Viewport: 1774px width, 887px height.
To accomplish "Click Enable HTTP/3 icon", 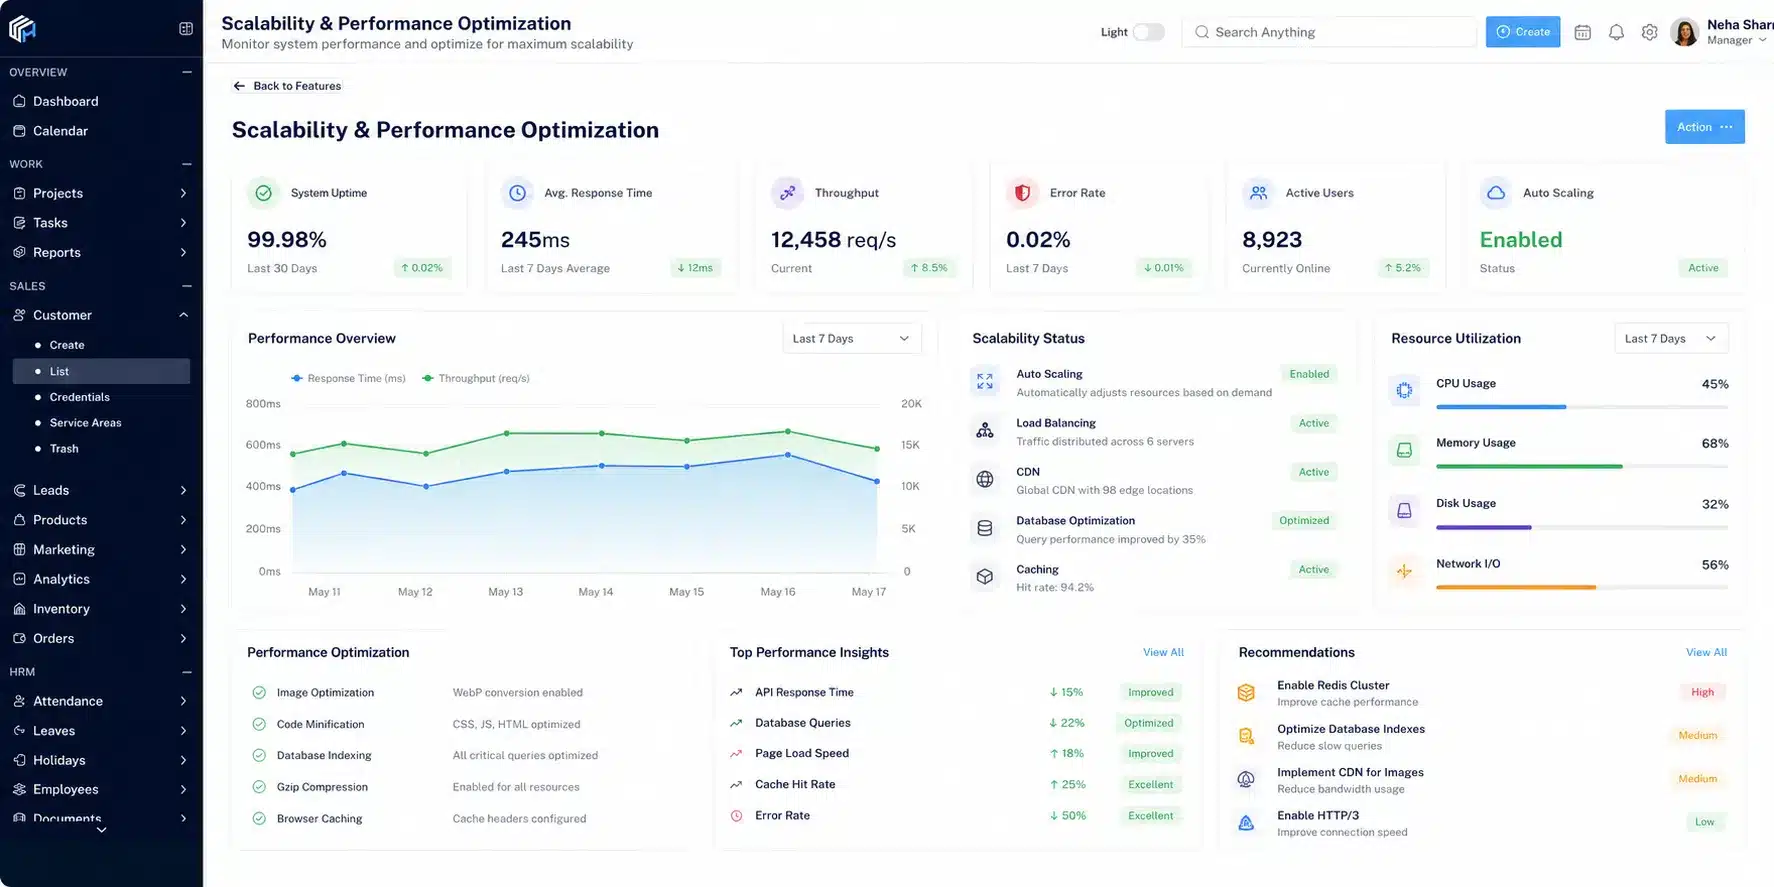I will click(x=1246, y=822).
